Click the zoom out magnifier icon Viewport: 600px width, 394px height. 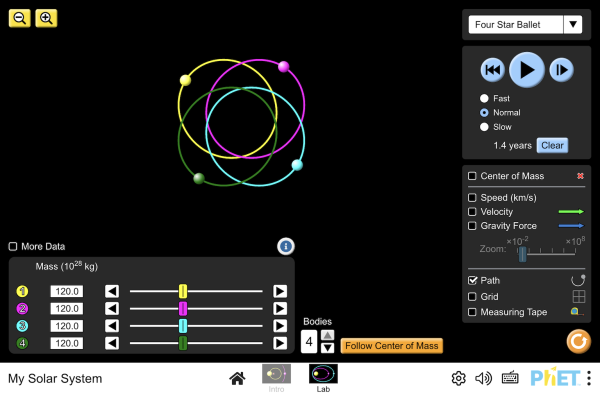(x=20, y=18)
